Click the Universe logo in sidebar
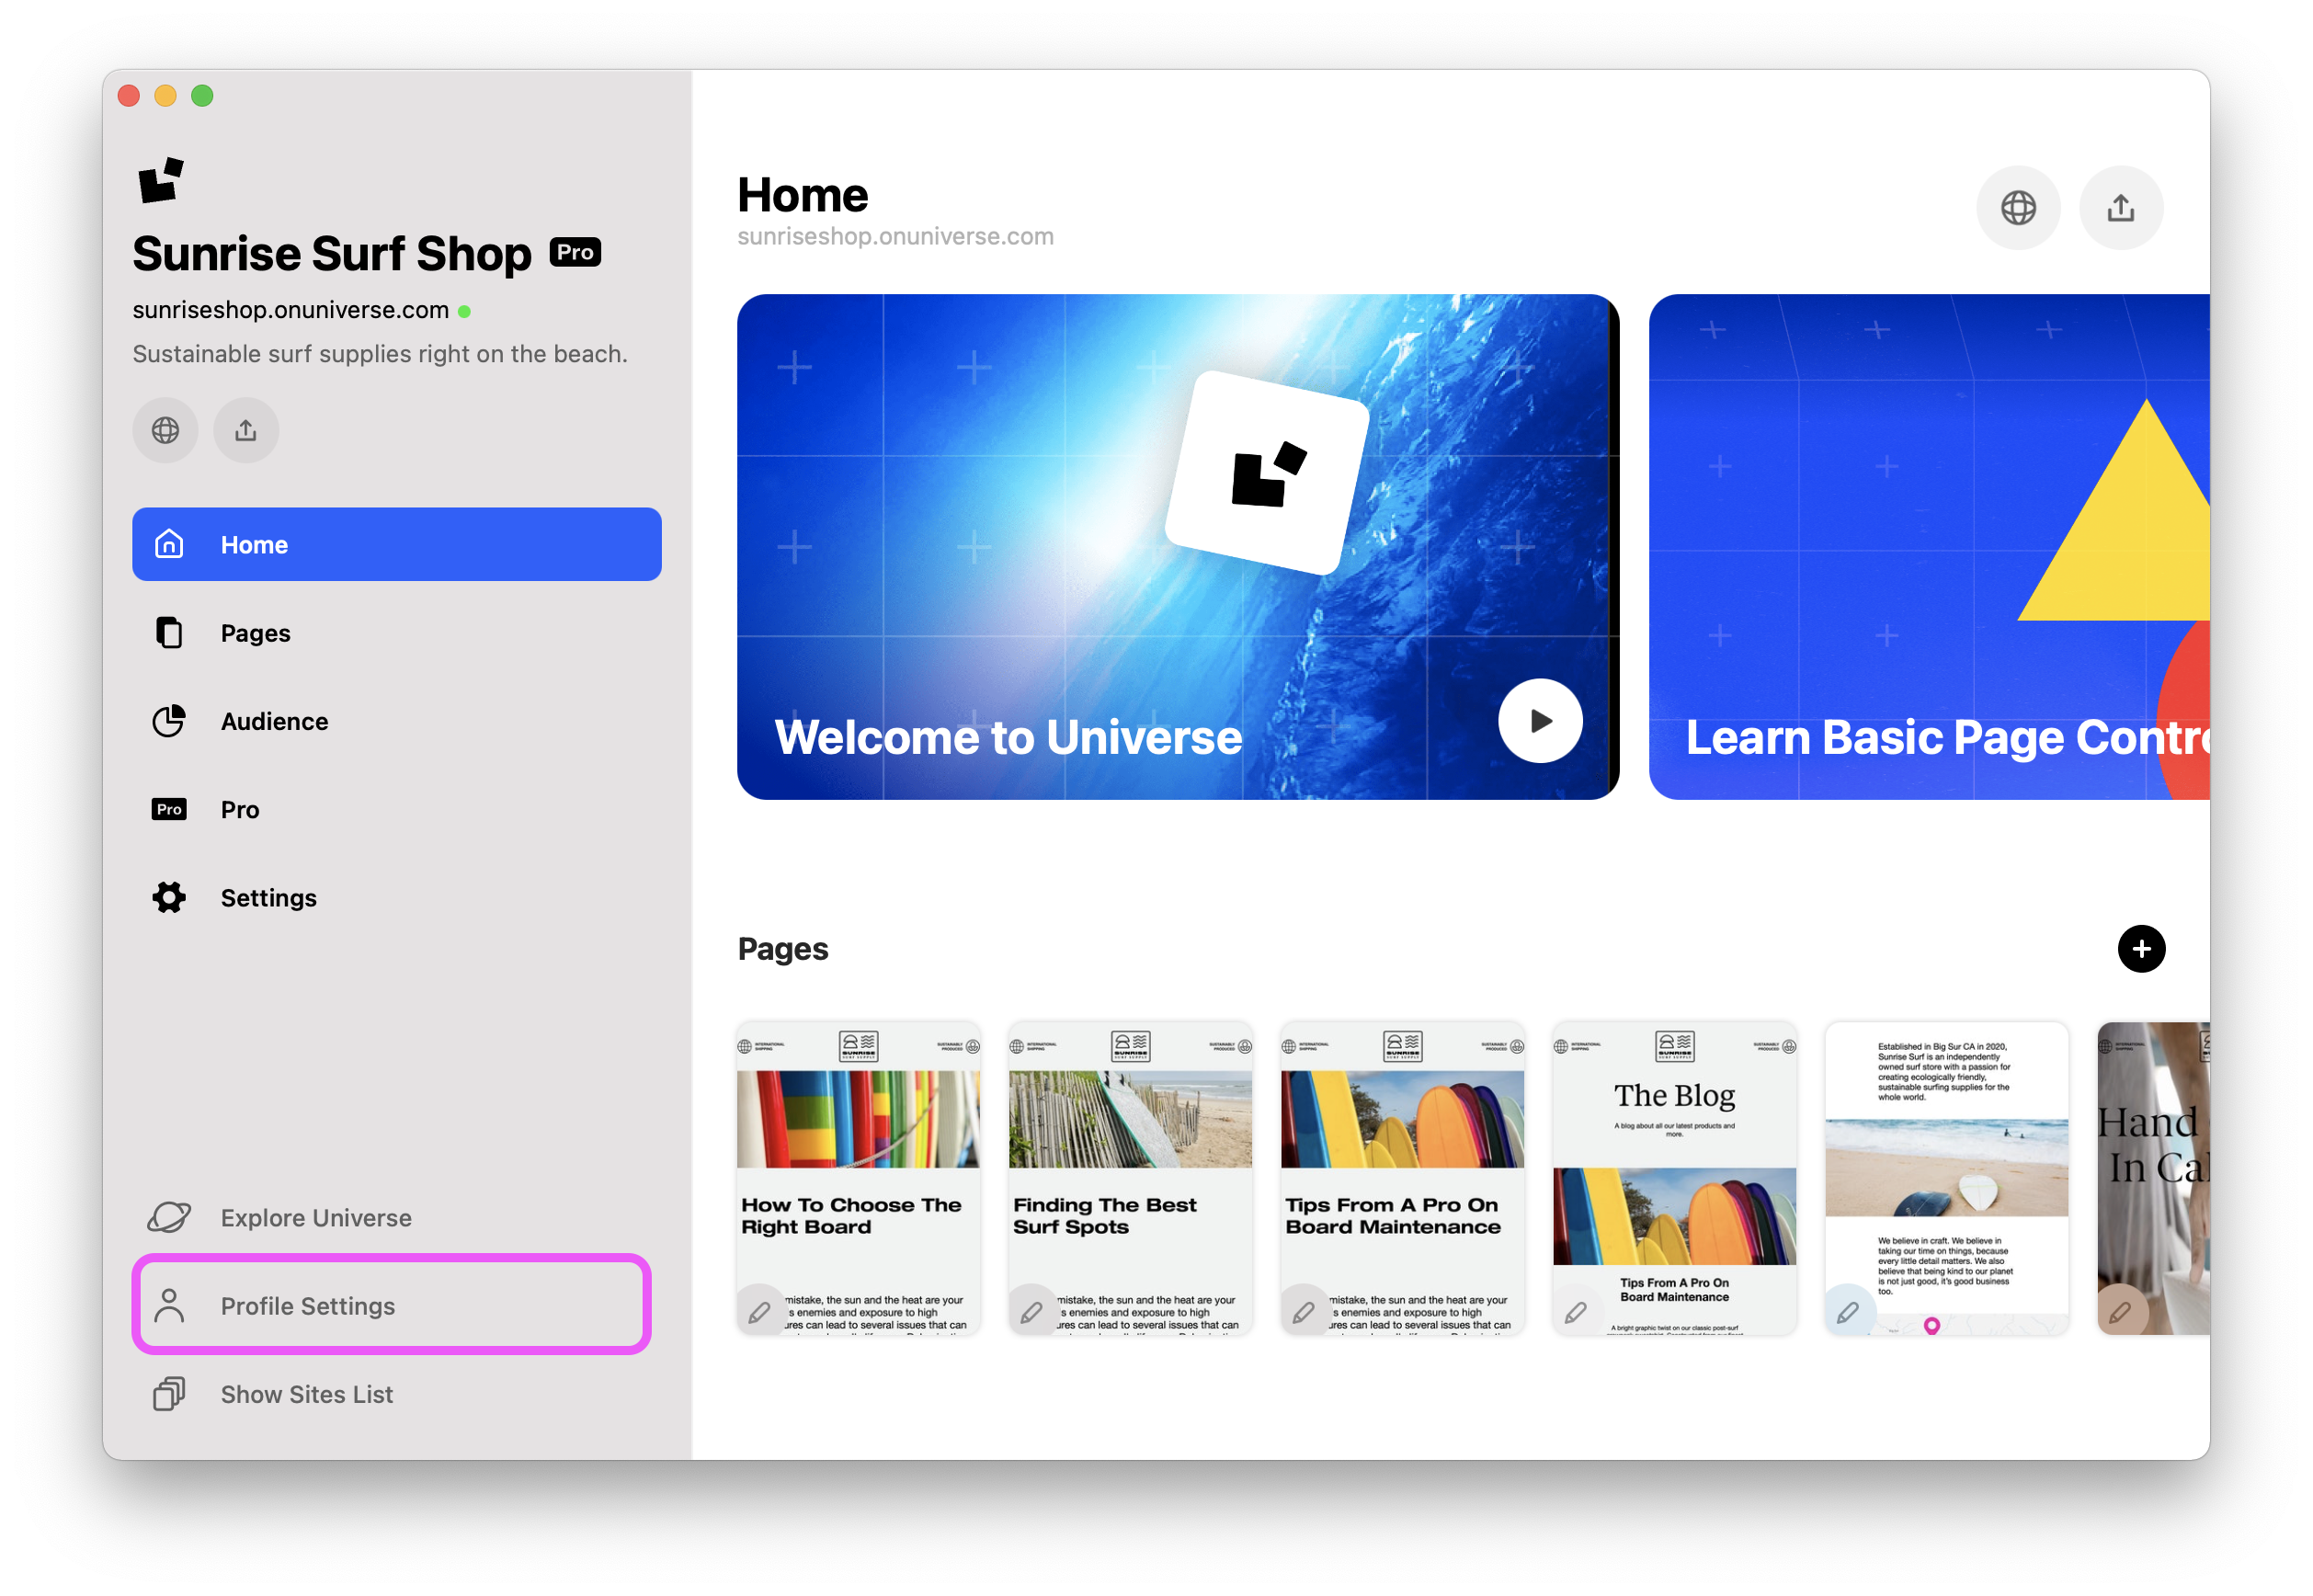This screenshot has width=2313, height=1596. coord(161,181)
